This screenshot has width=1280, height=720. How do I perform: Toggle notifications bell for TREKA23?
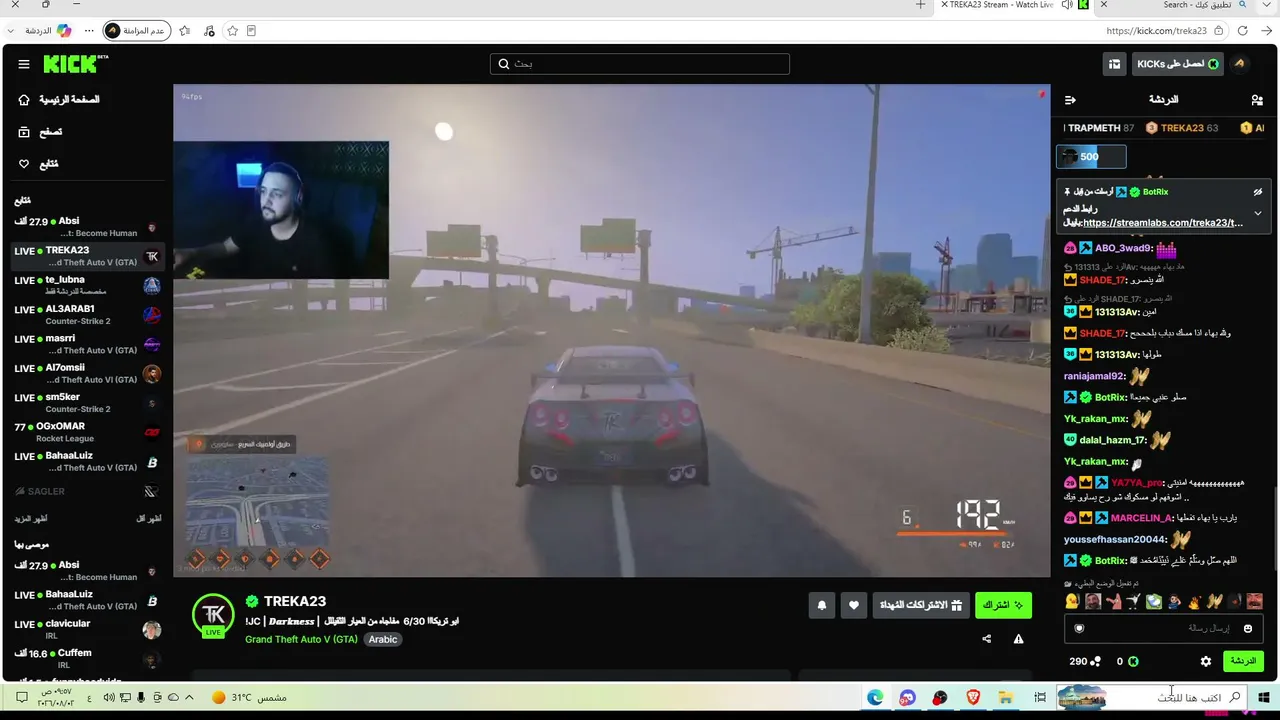(x=822, y=605)
